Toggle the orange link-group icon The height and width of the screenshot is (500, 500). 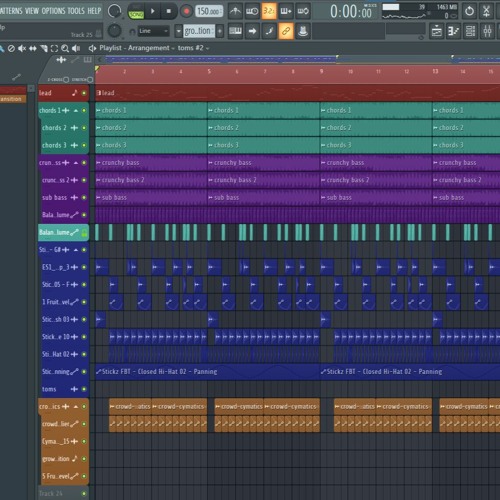point(286,31)
